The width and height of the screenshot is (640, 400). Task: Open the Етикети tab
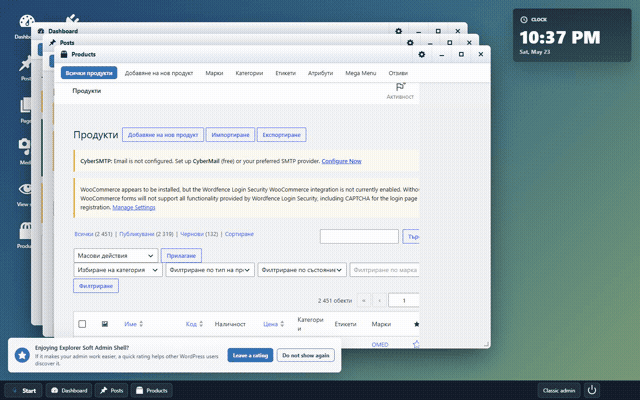(x=286, y=73)
